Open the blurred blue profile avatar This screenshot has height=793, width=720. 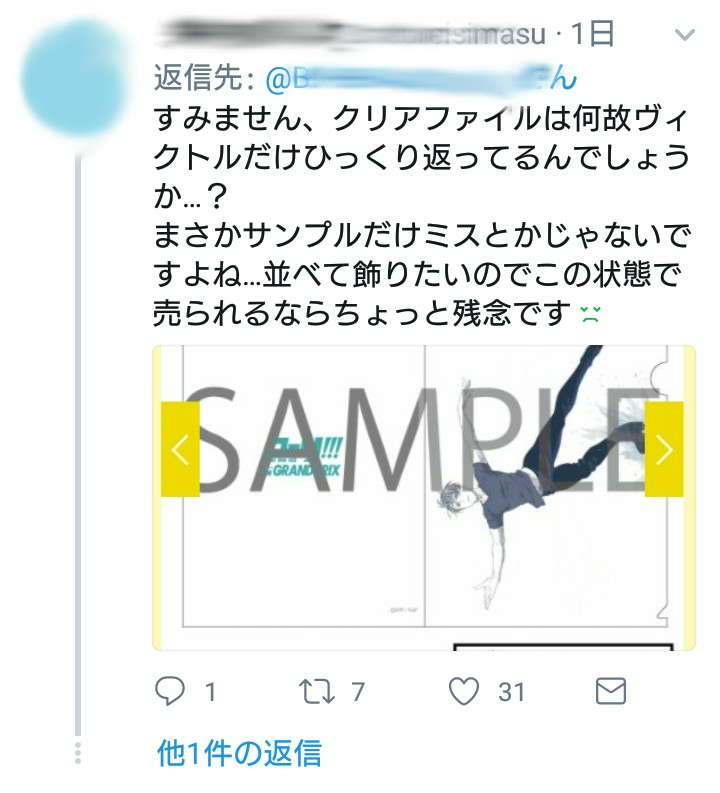click(75, 78)
